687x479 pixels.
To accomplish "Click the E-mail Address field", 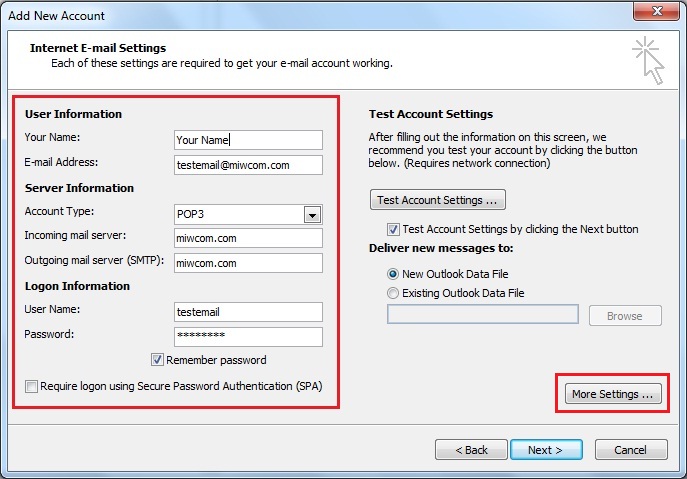I will pyautogui.click(x=248, y=165).
